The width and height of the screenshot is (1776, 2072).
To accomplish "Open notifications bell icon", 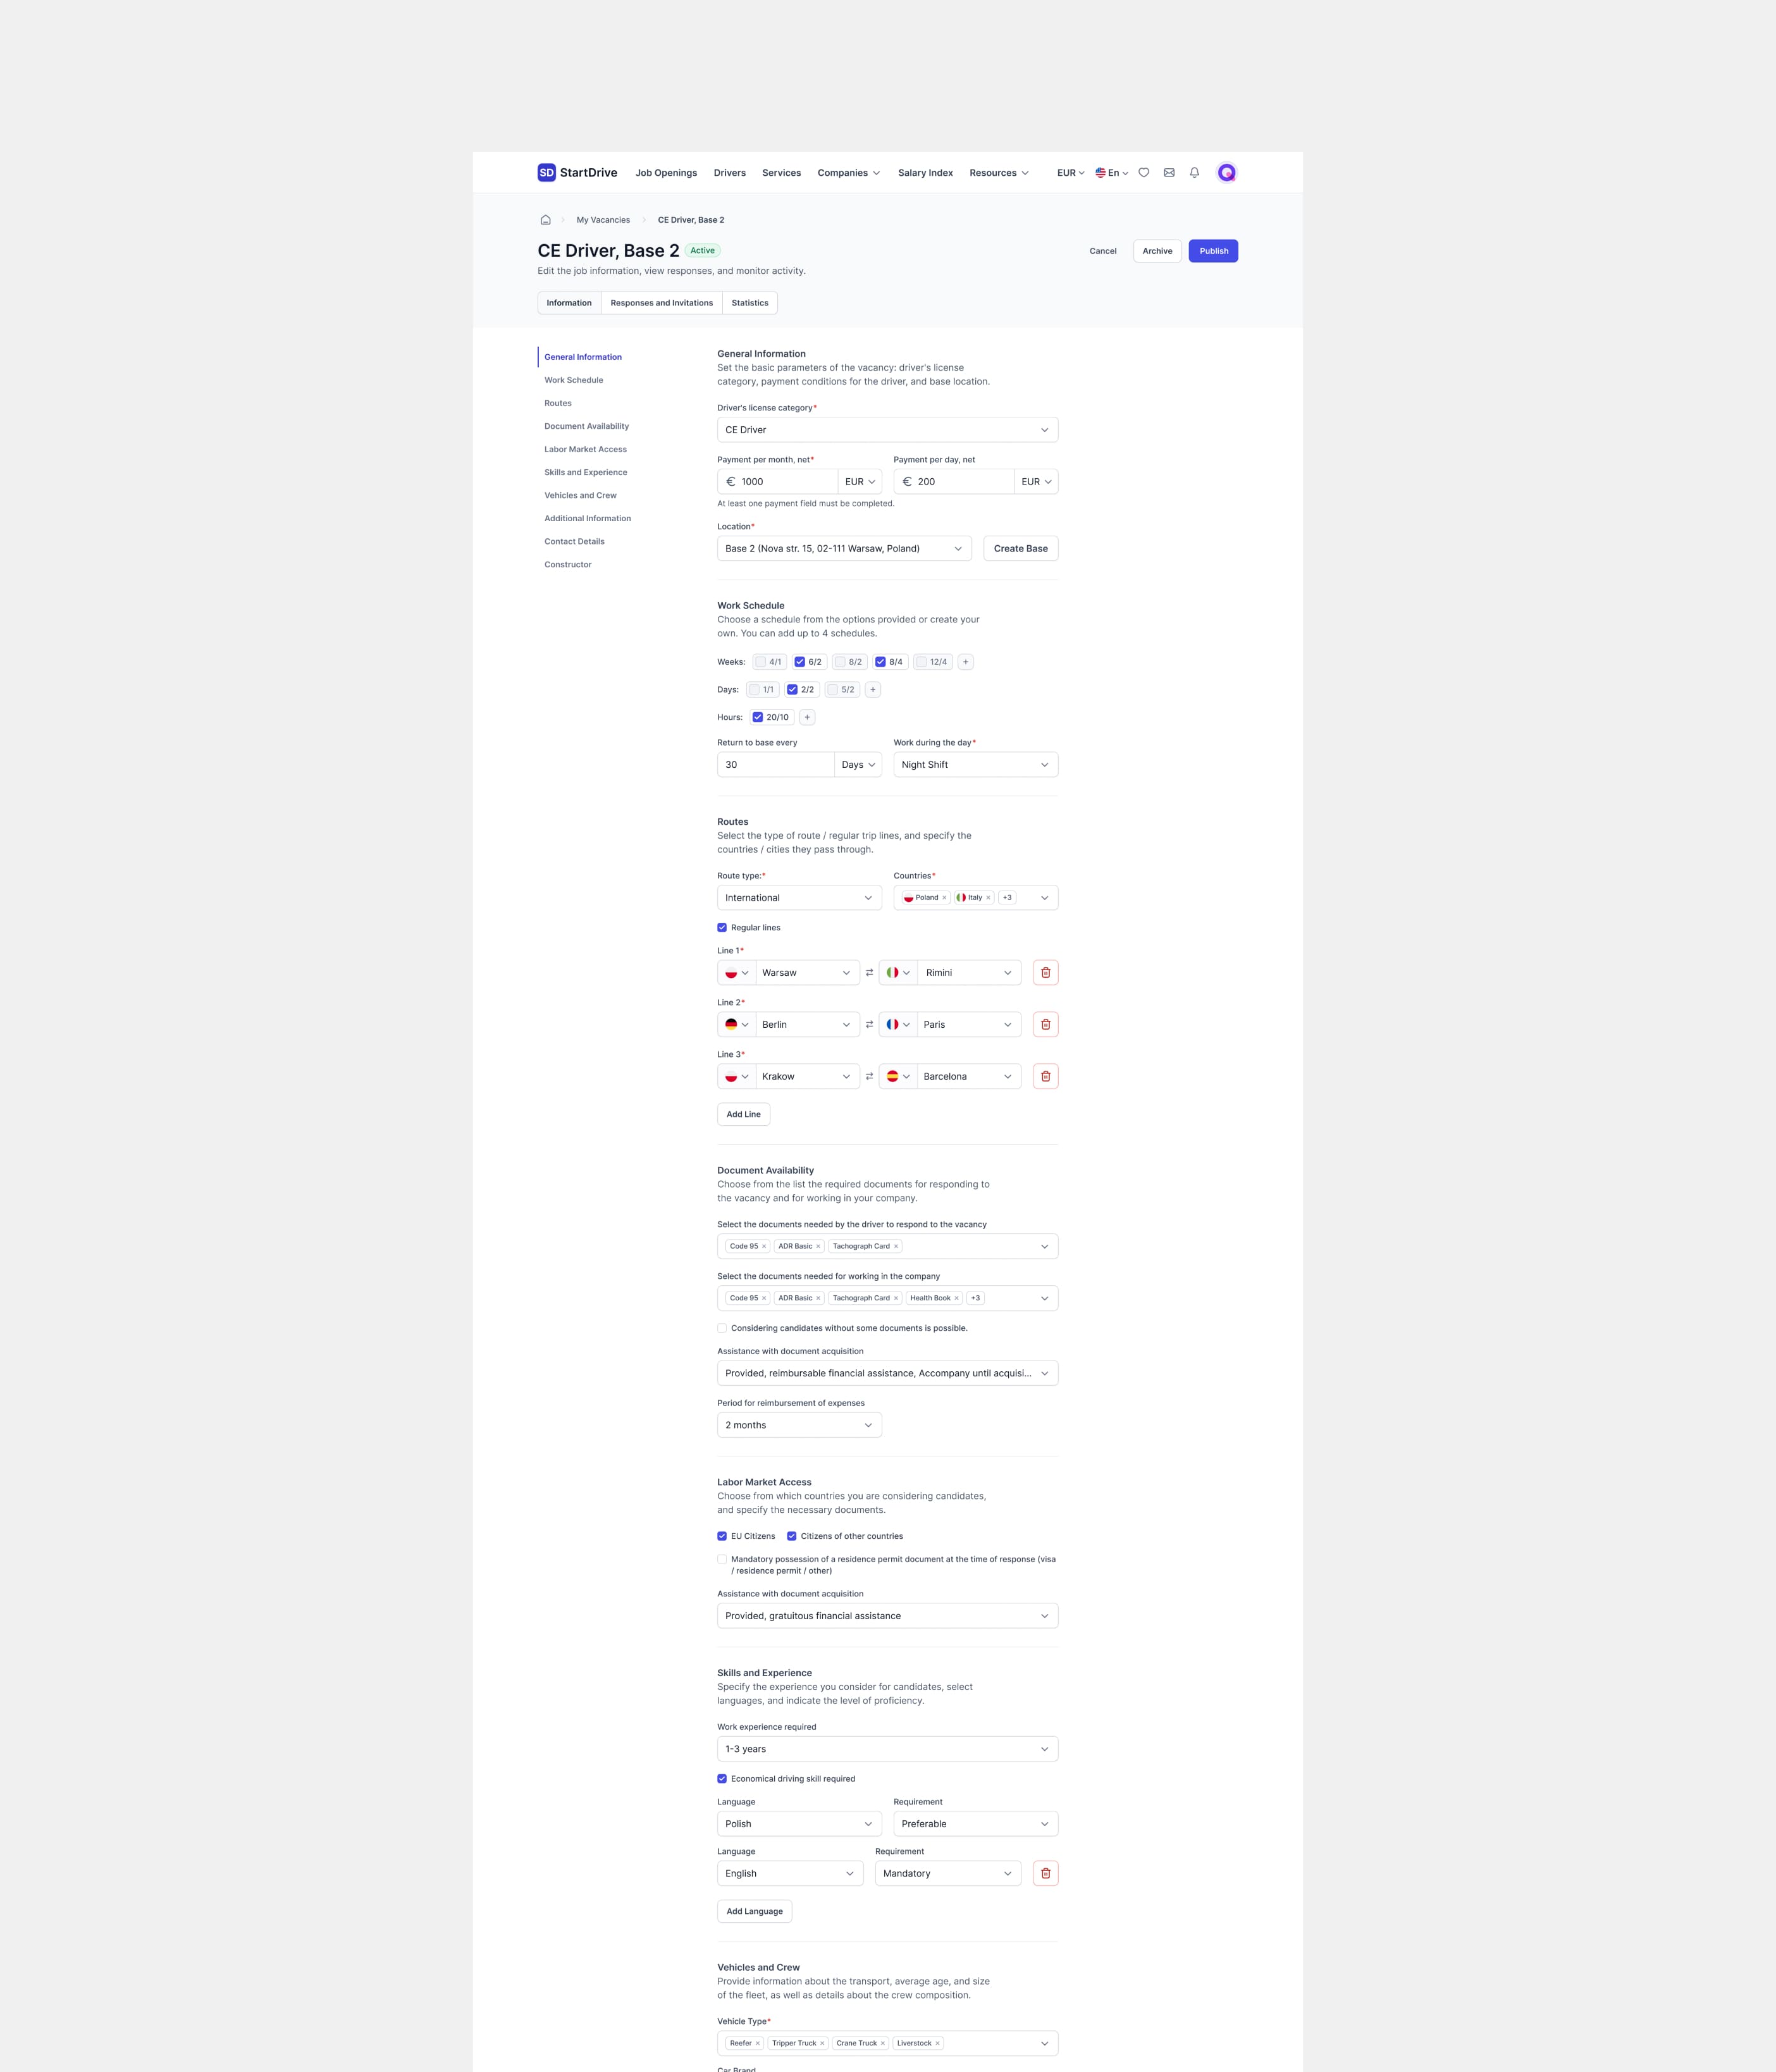I will 1194,173.
